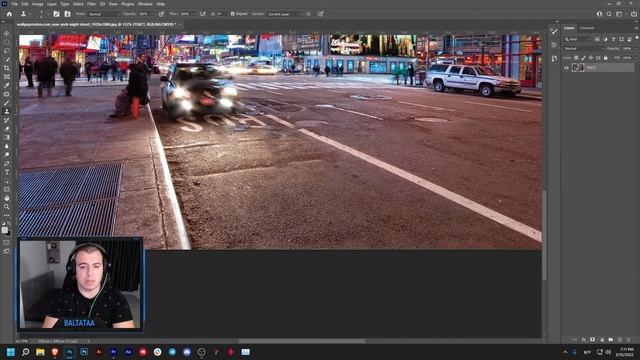640x360 pixels.
Task: Select the Move tool
Action: pyautogui.click(x=7, y=33)
